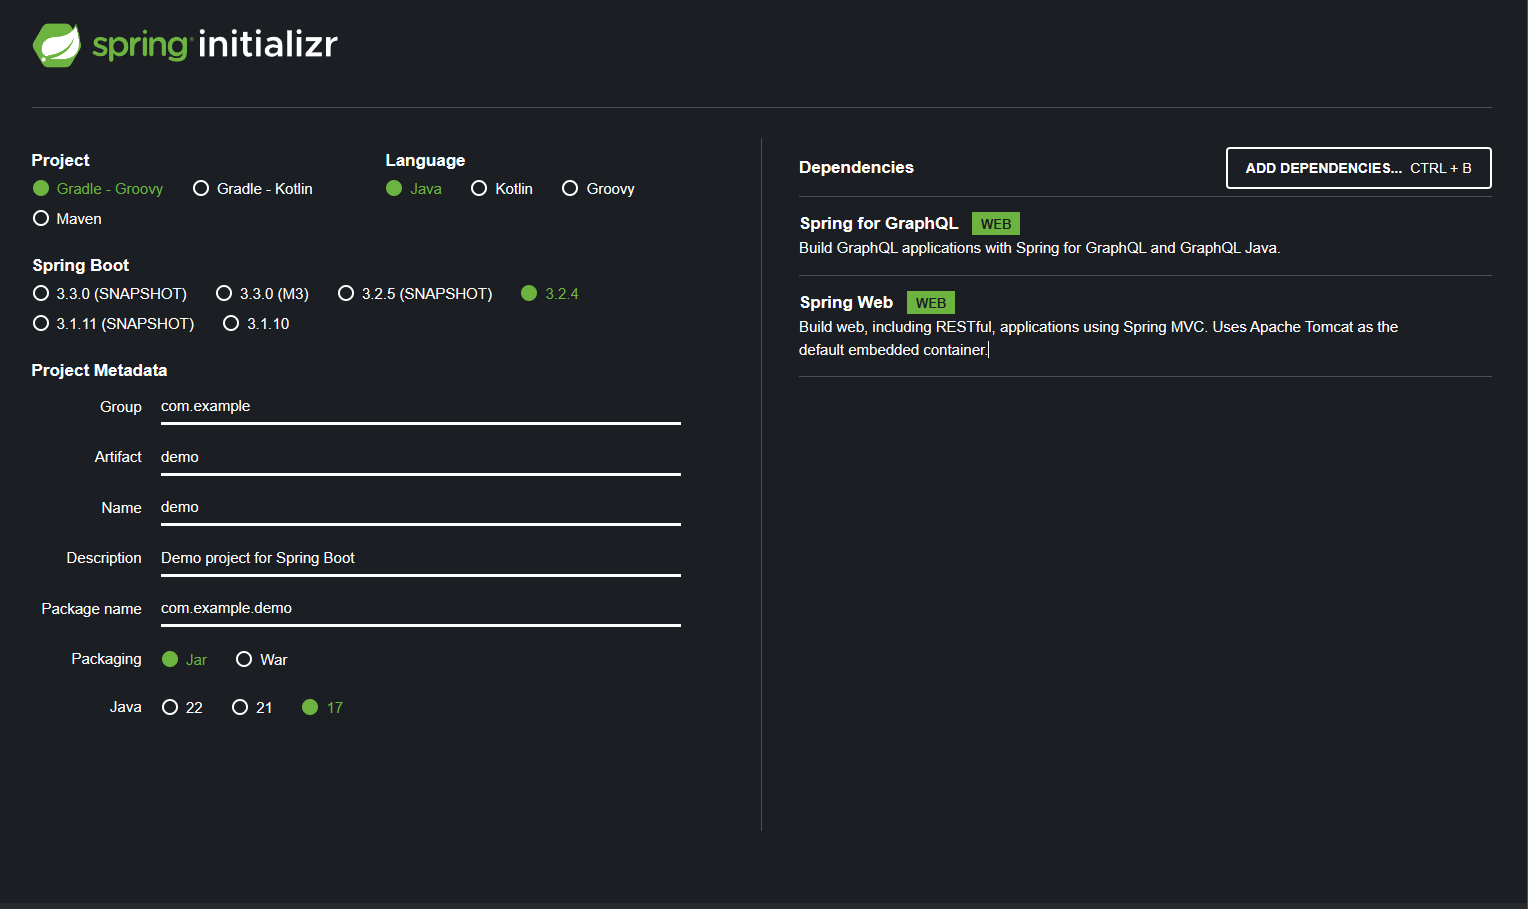Click the Project Metadata heading

coord(99,371)
